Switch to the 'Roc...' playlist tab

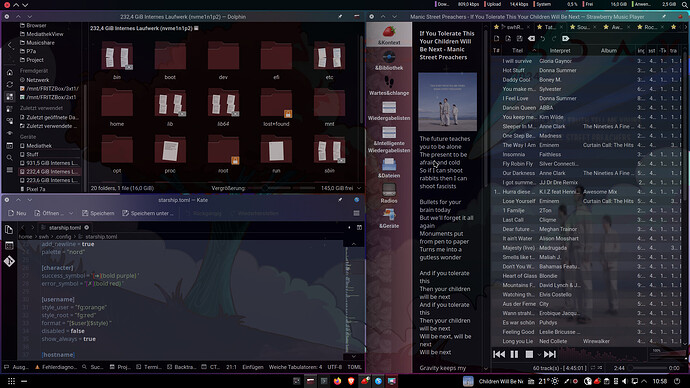(650, 27)
